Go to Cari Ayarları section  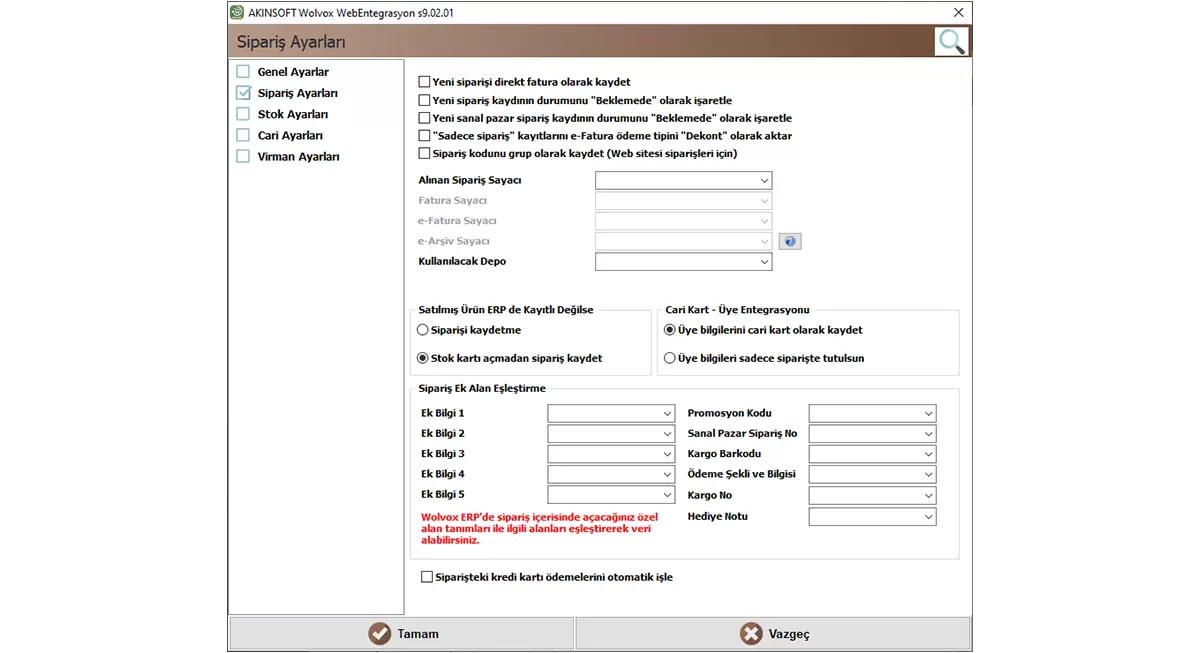(x=289, y=135)
